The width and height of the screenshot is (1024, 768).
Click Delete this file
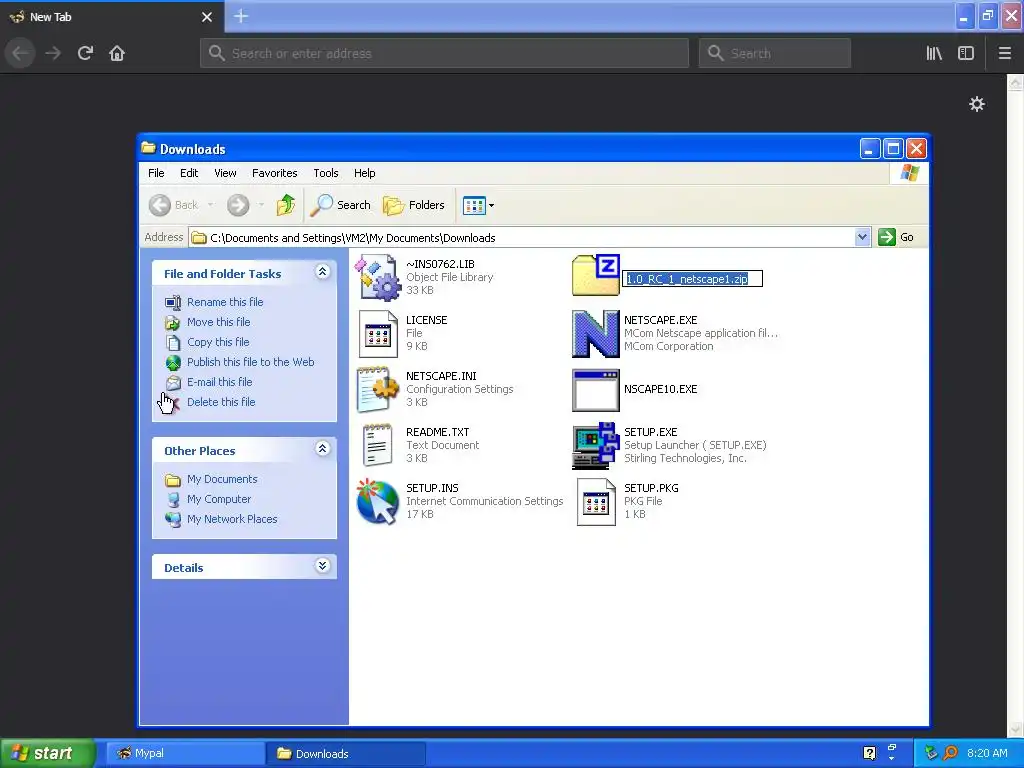click(x=221, y=402)
